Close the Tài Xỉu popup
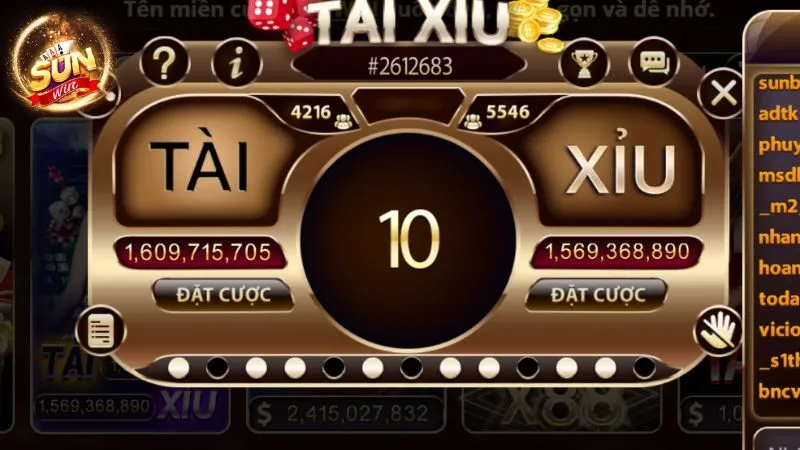Screen dimensions: 800x450 coord(723,93)
